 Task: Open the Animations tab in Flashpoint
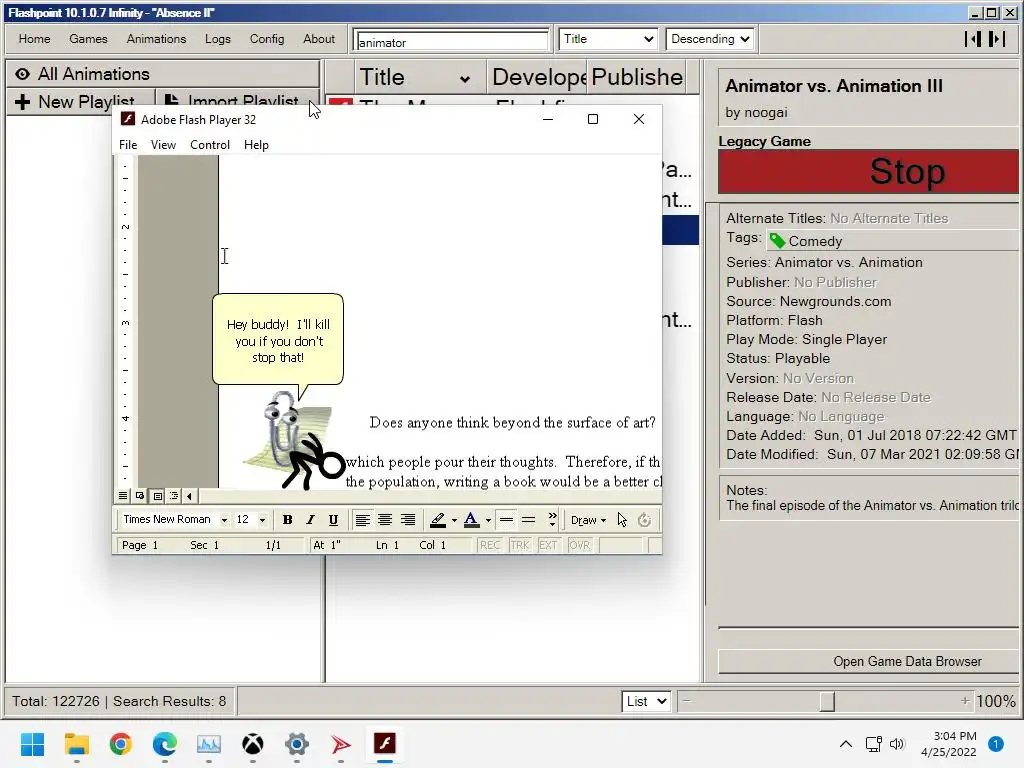coord(156,39)
